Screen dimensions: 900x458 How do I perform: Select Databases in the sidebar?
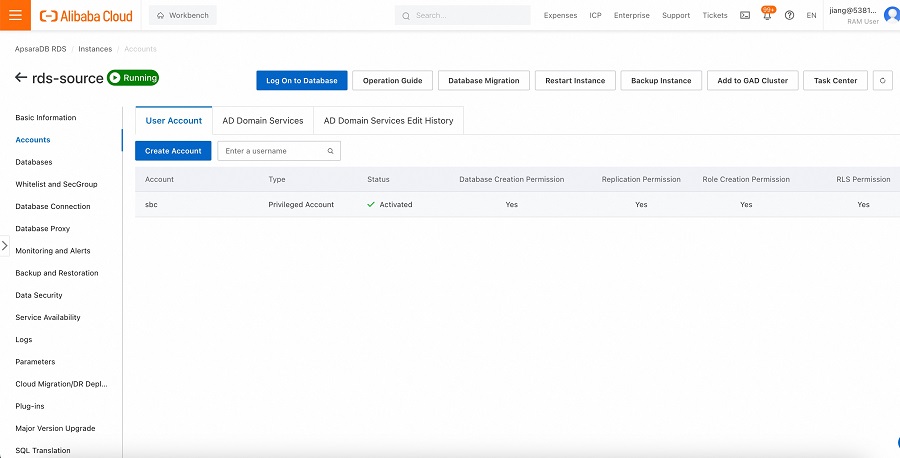coord(34,162)
